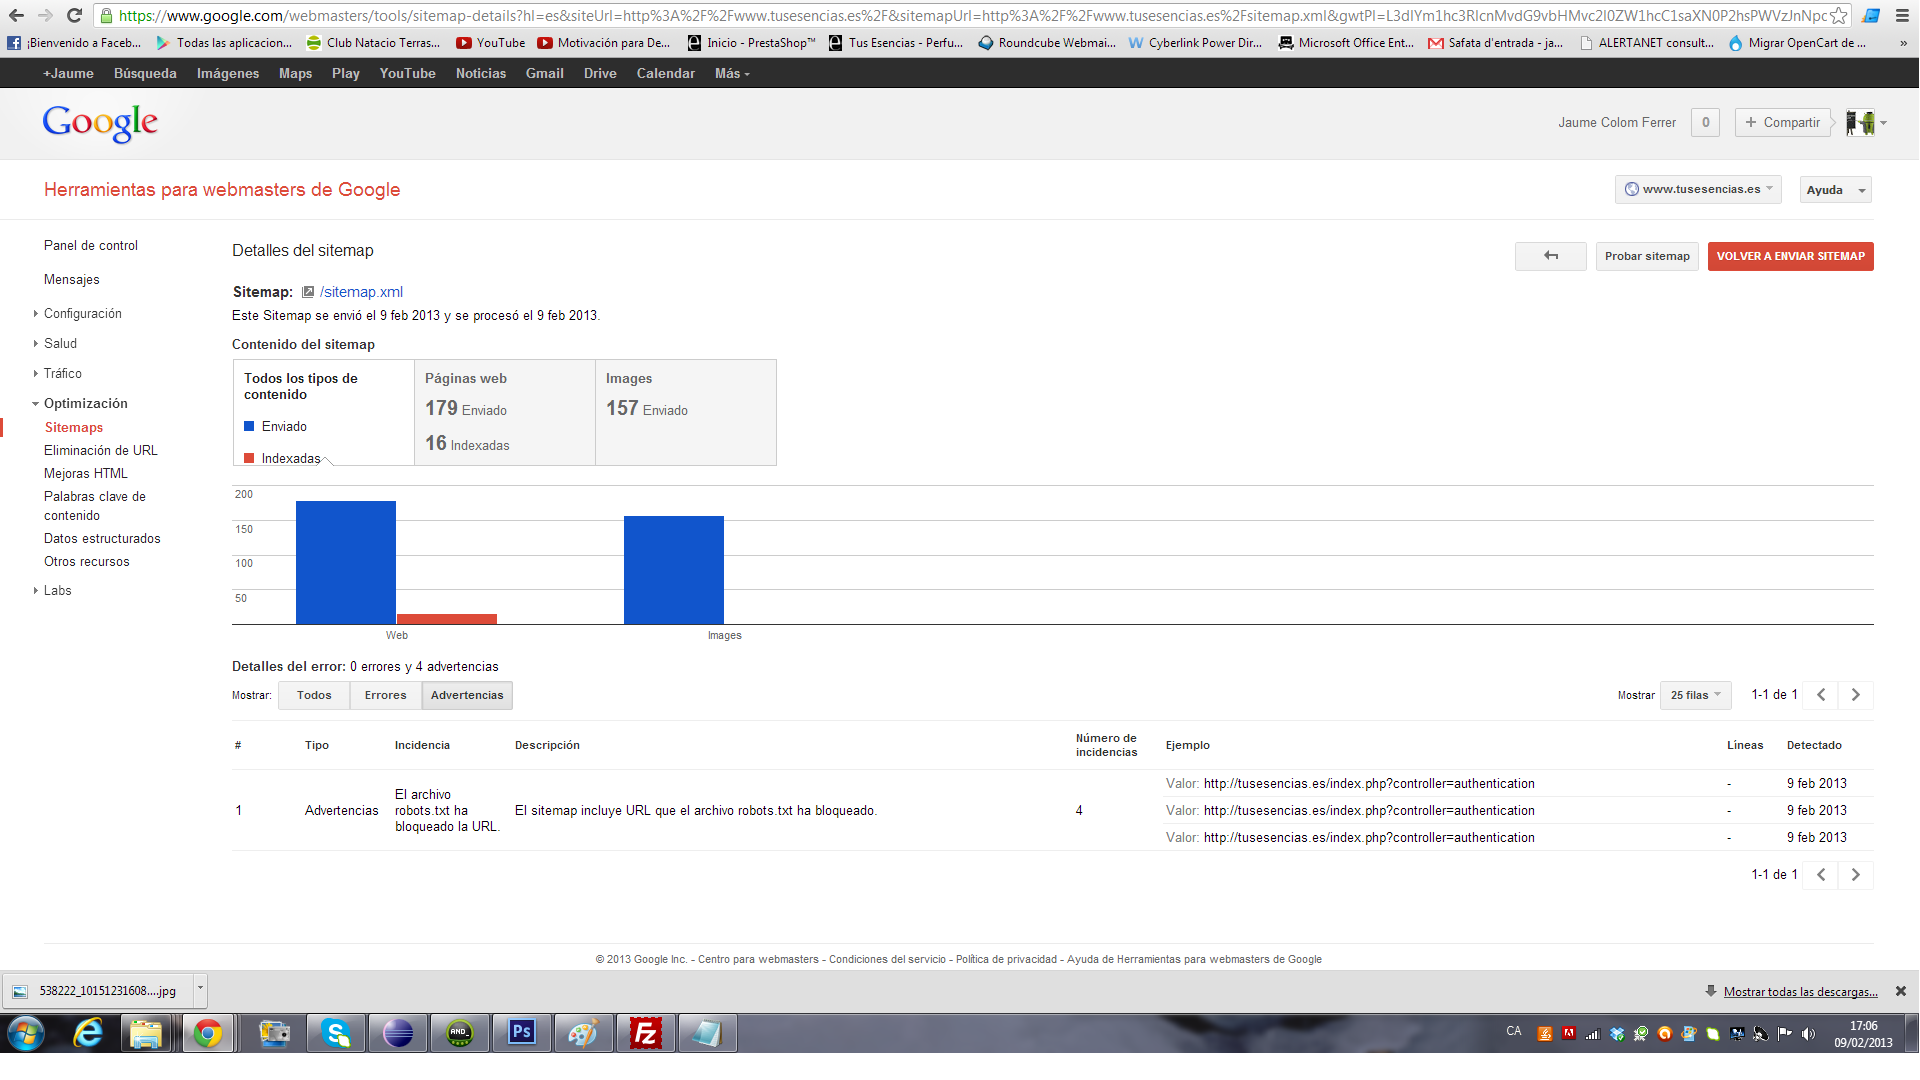
Task: Show only Errores in error details
Action: pyautogui.click(x=385, y=695)
